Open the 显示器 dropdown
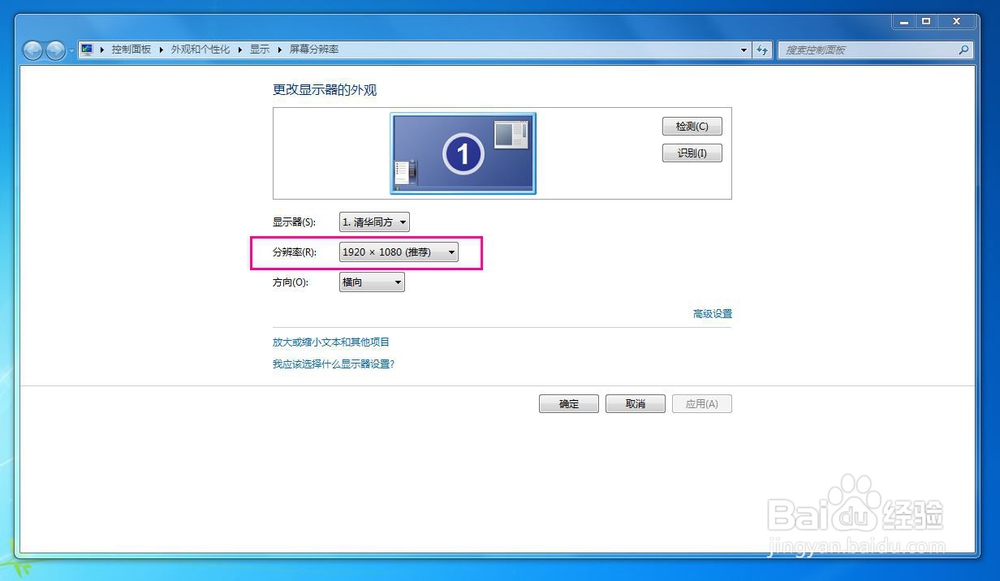The height and width of the screenshot is (581, 1000). pos(374,222)
